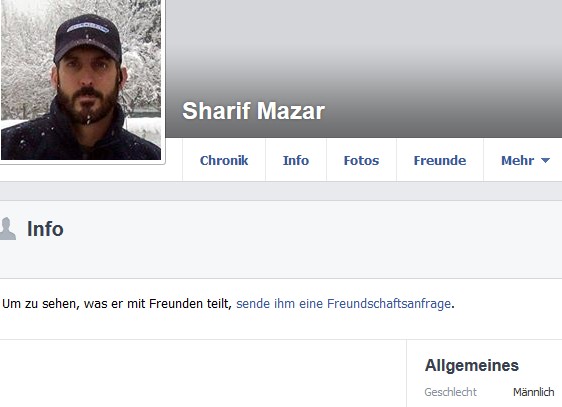562x407 pixels.
Task: Switch to the Chronik tab
Action: click(x=224, y=160)
